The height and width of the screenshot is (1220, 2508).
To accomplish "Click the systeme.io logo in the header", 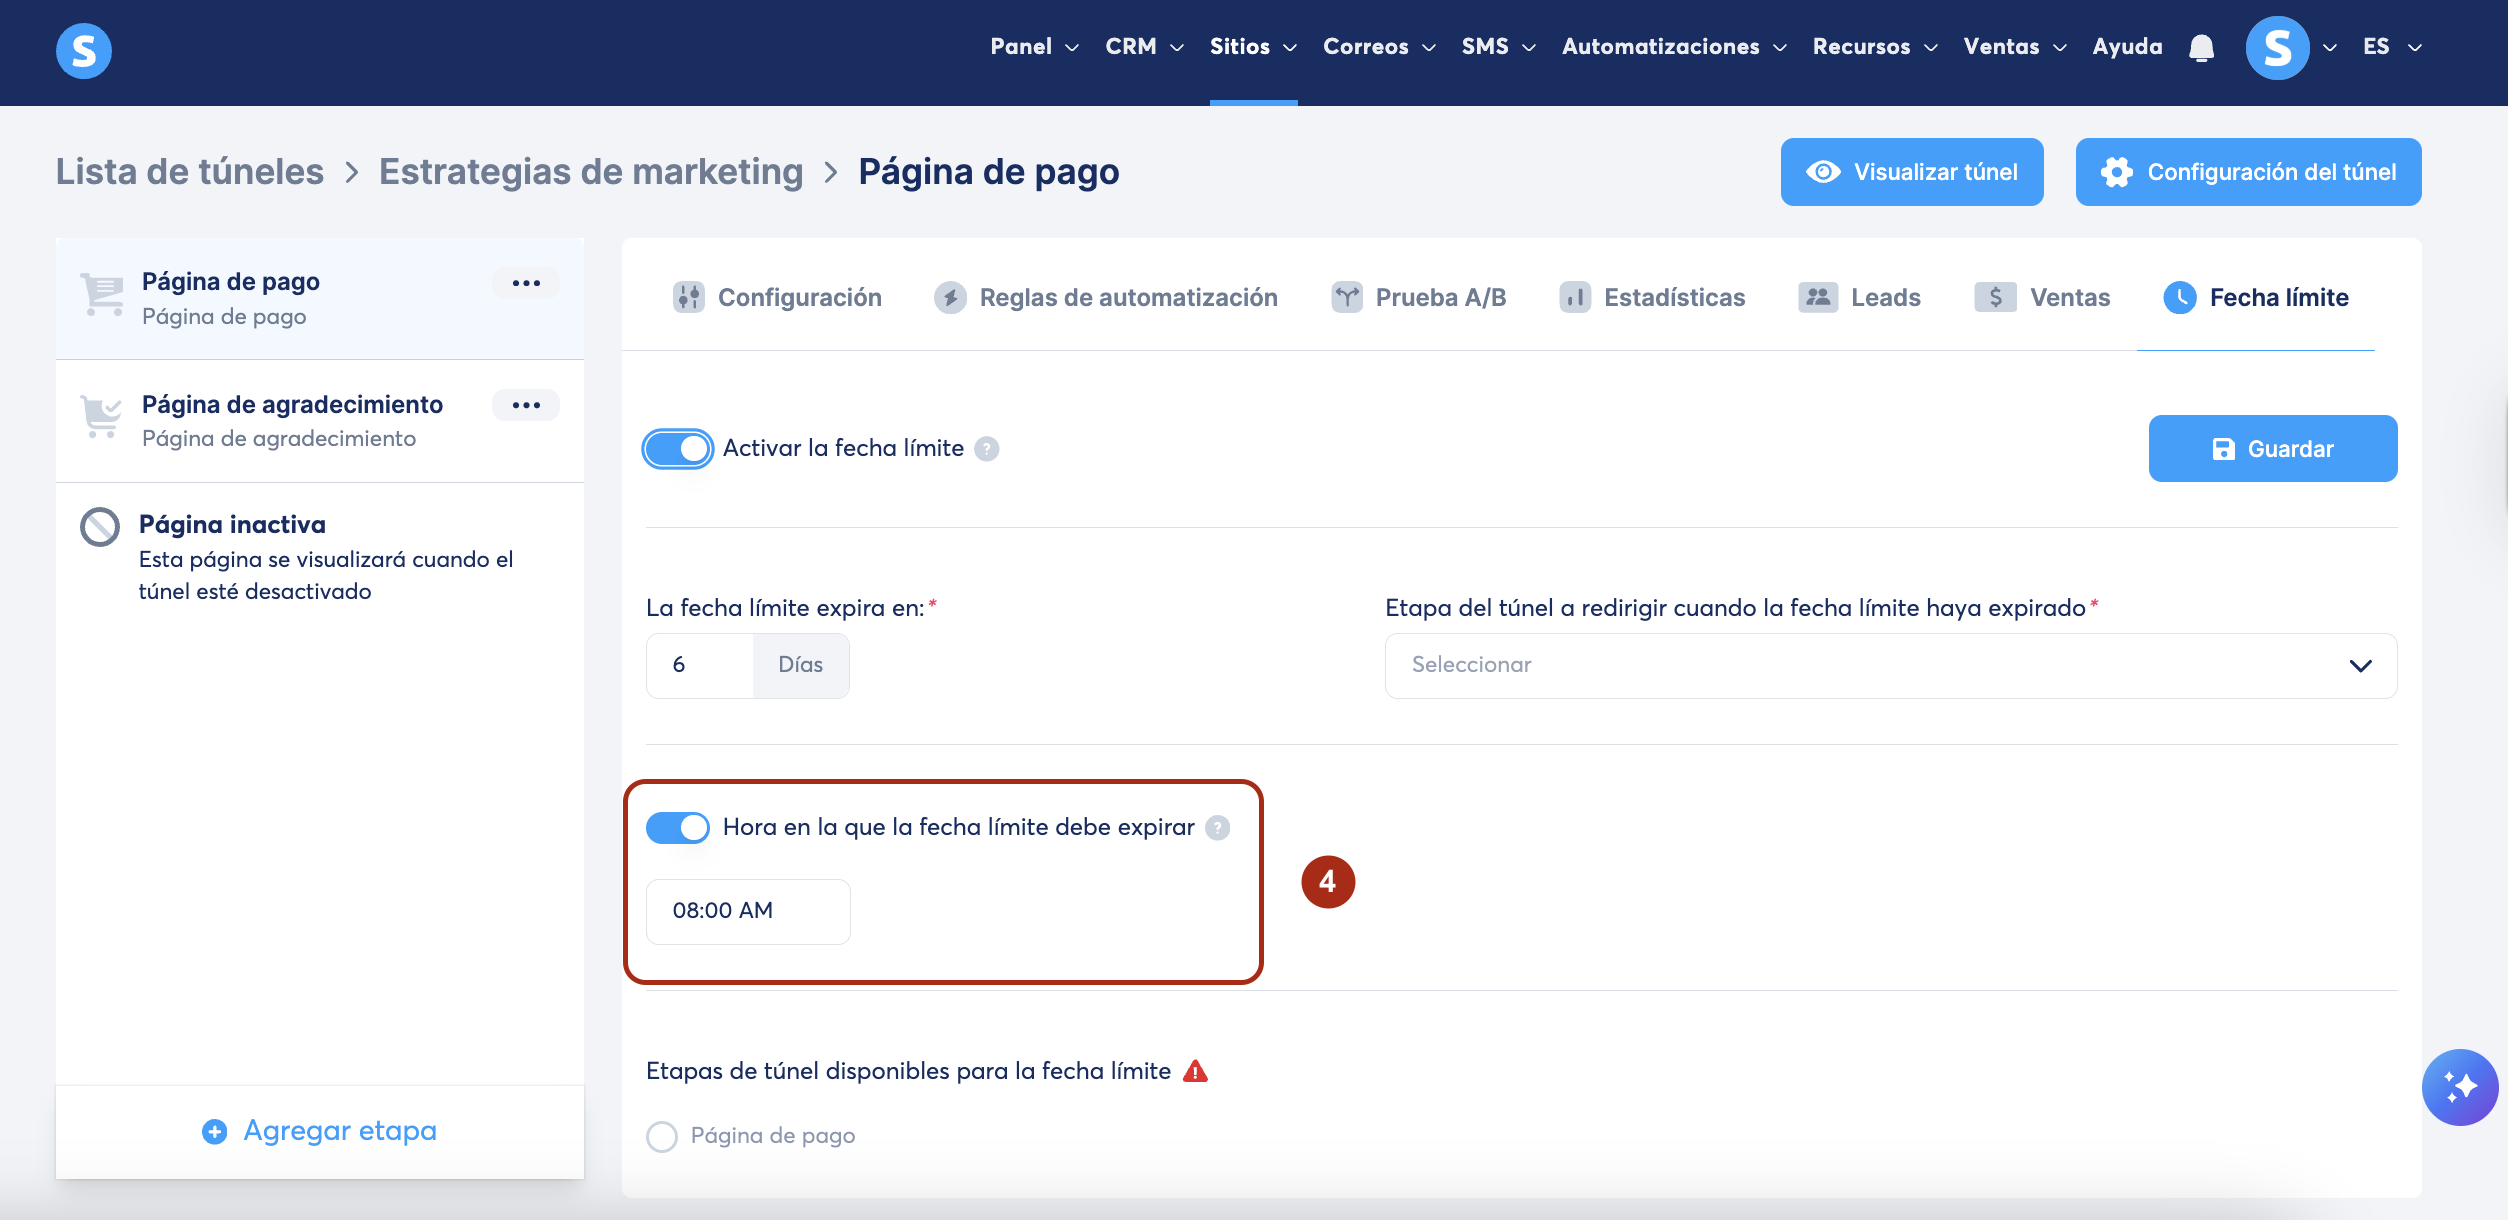I will [84, 50].
